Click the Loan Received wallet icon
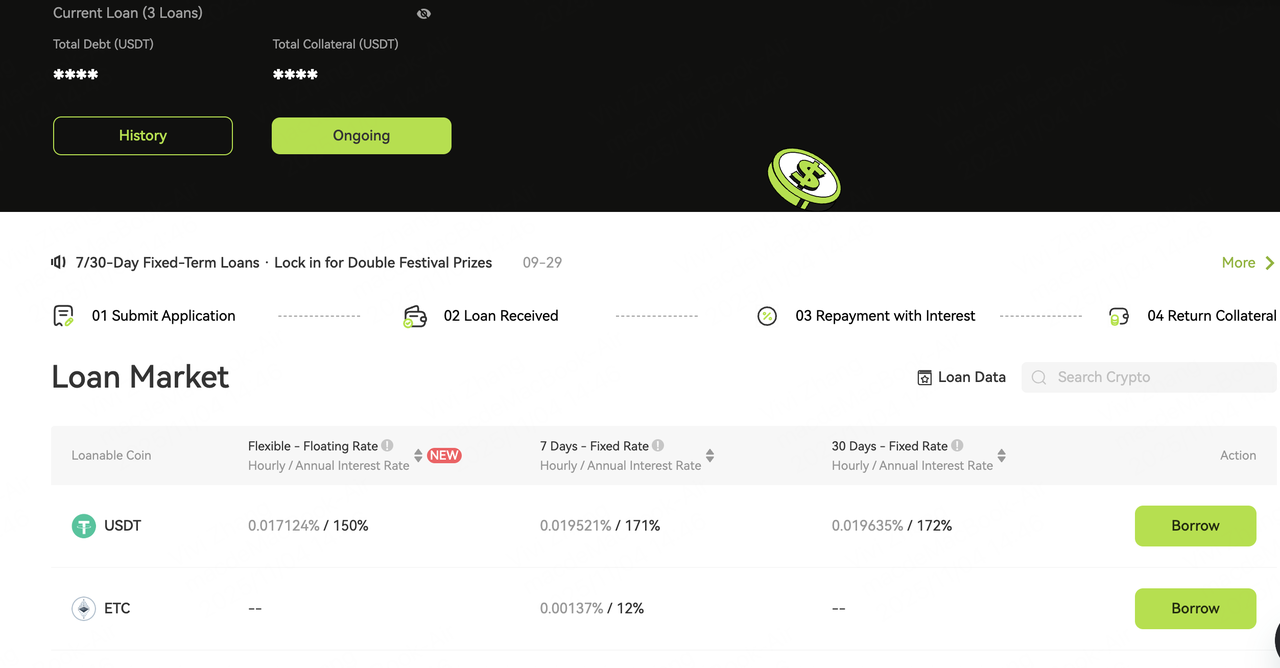 (415, 316)
